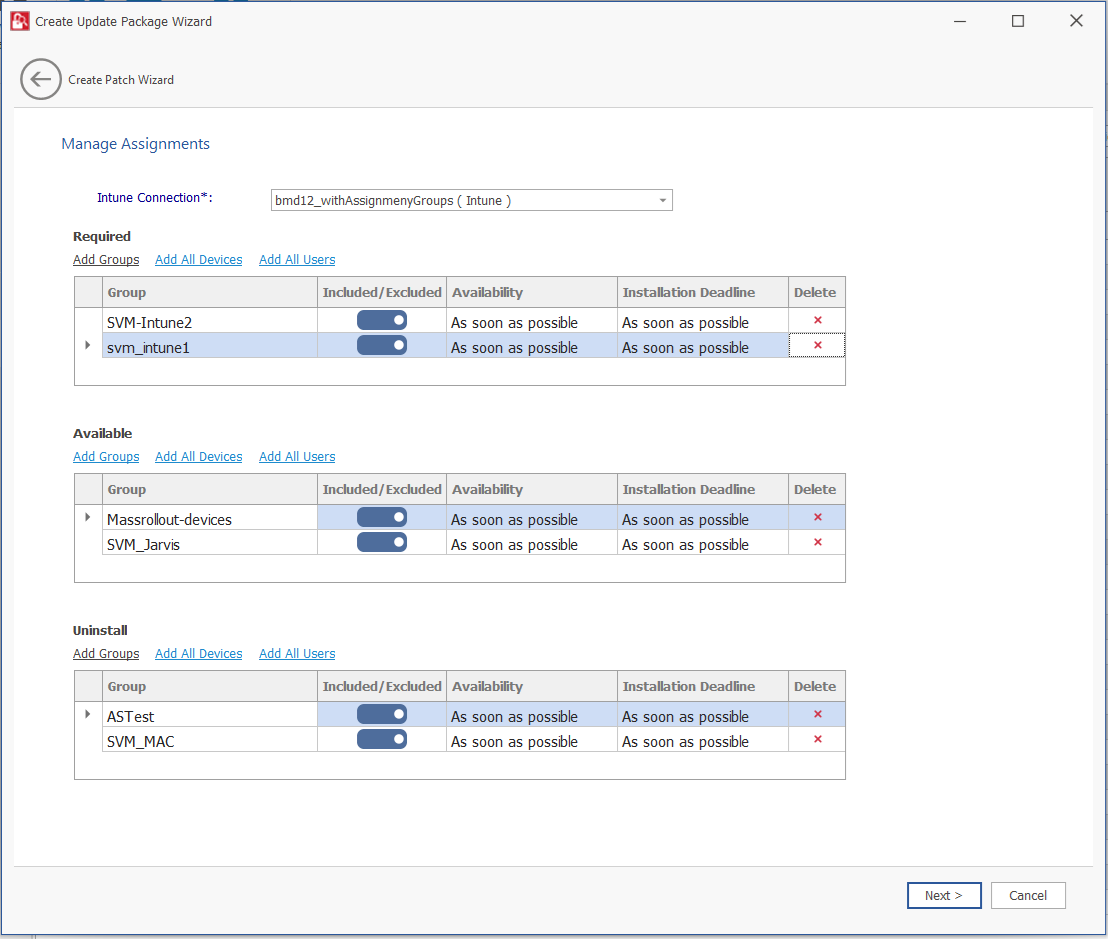Click Add Groups under Required
This screenshot has width=1108, height=939.
pos(106,260)
